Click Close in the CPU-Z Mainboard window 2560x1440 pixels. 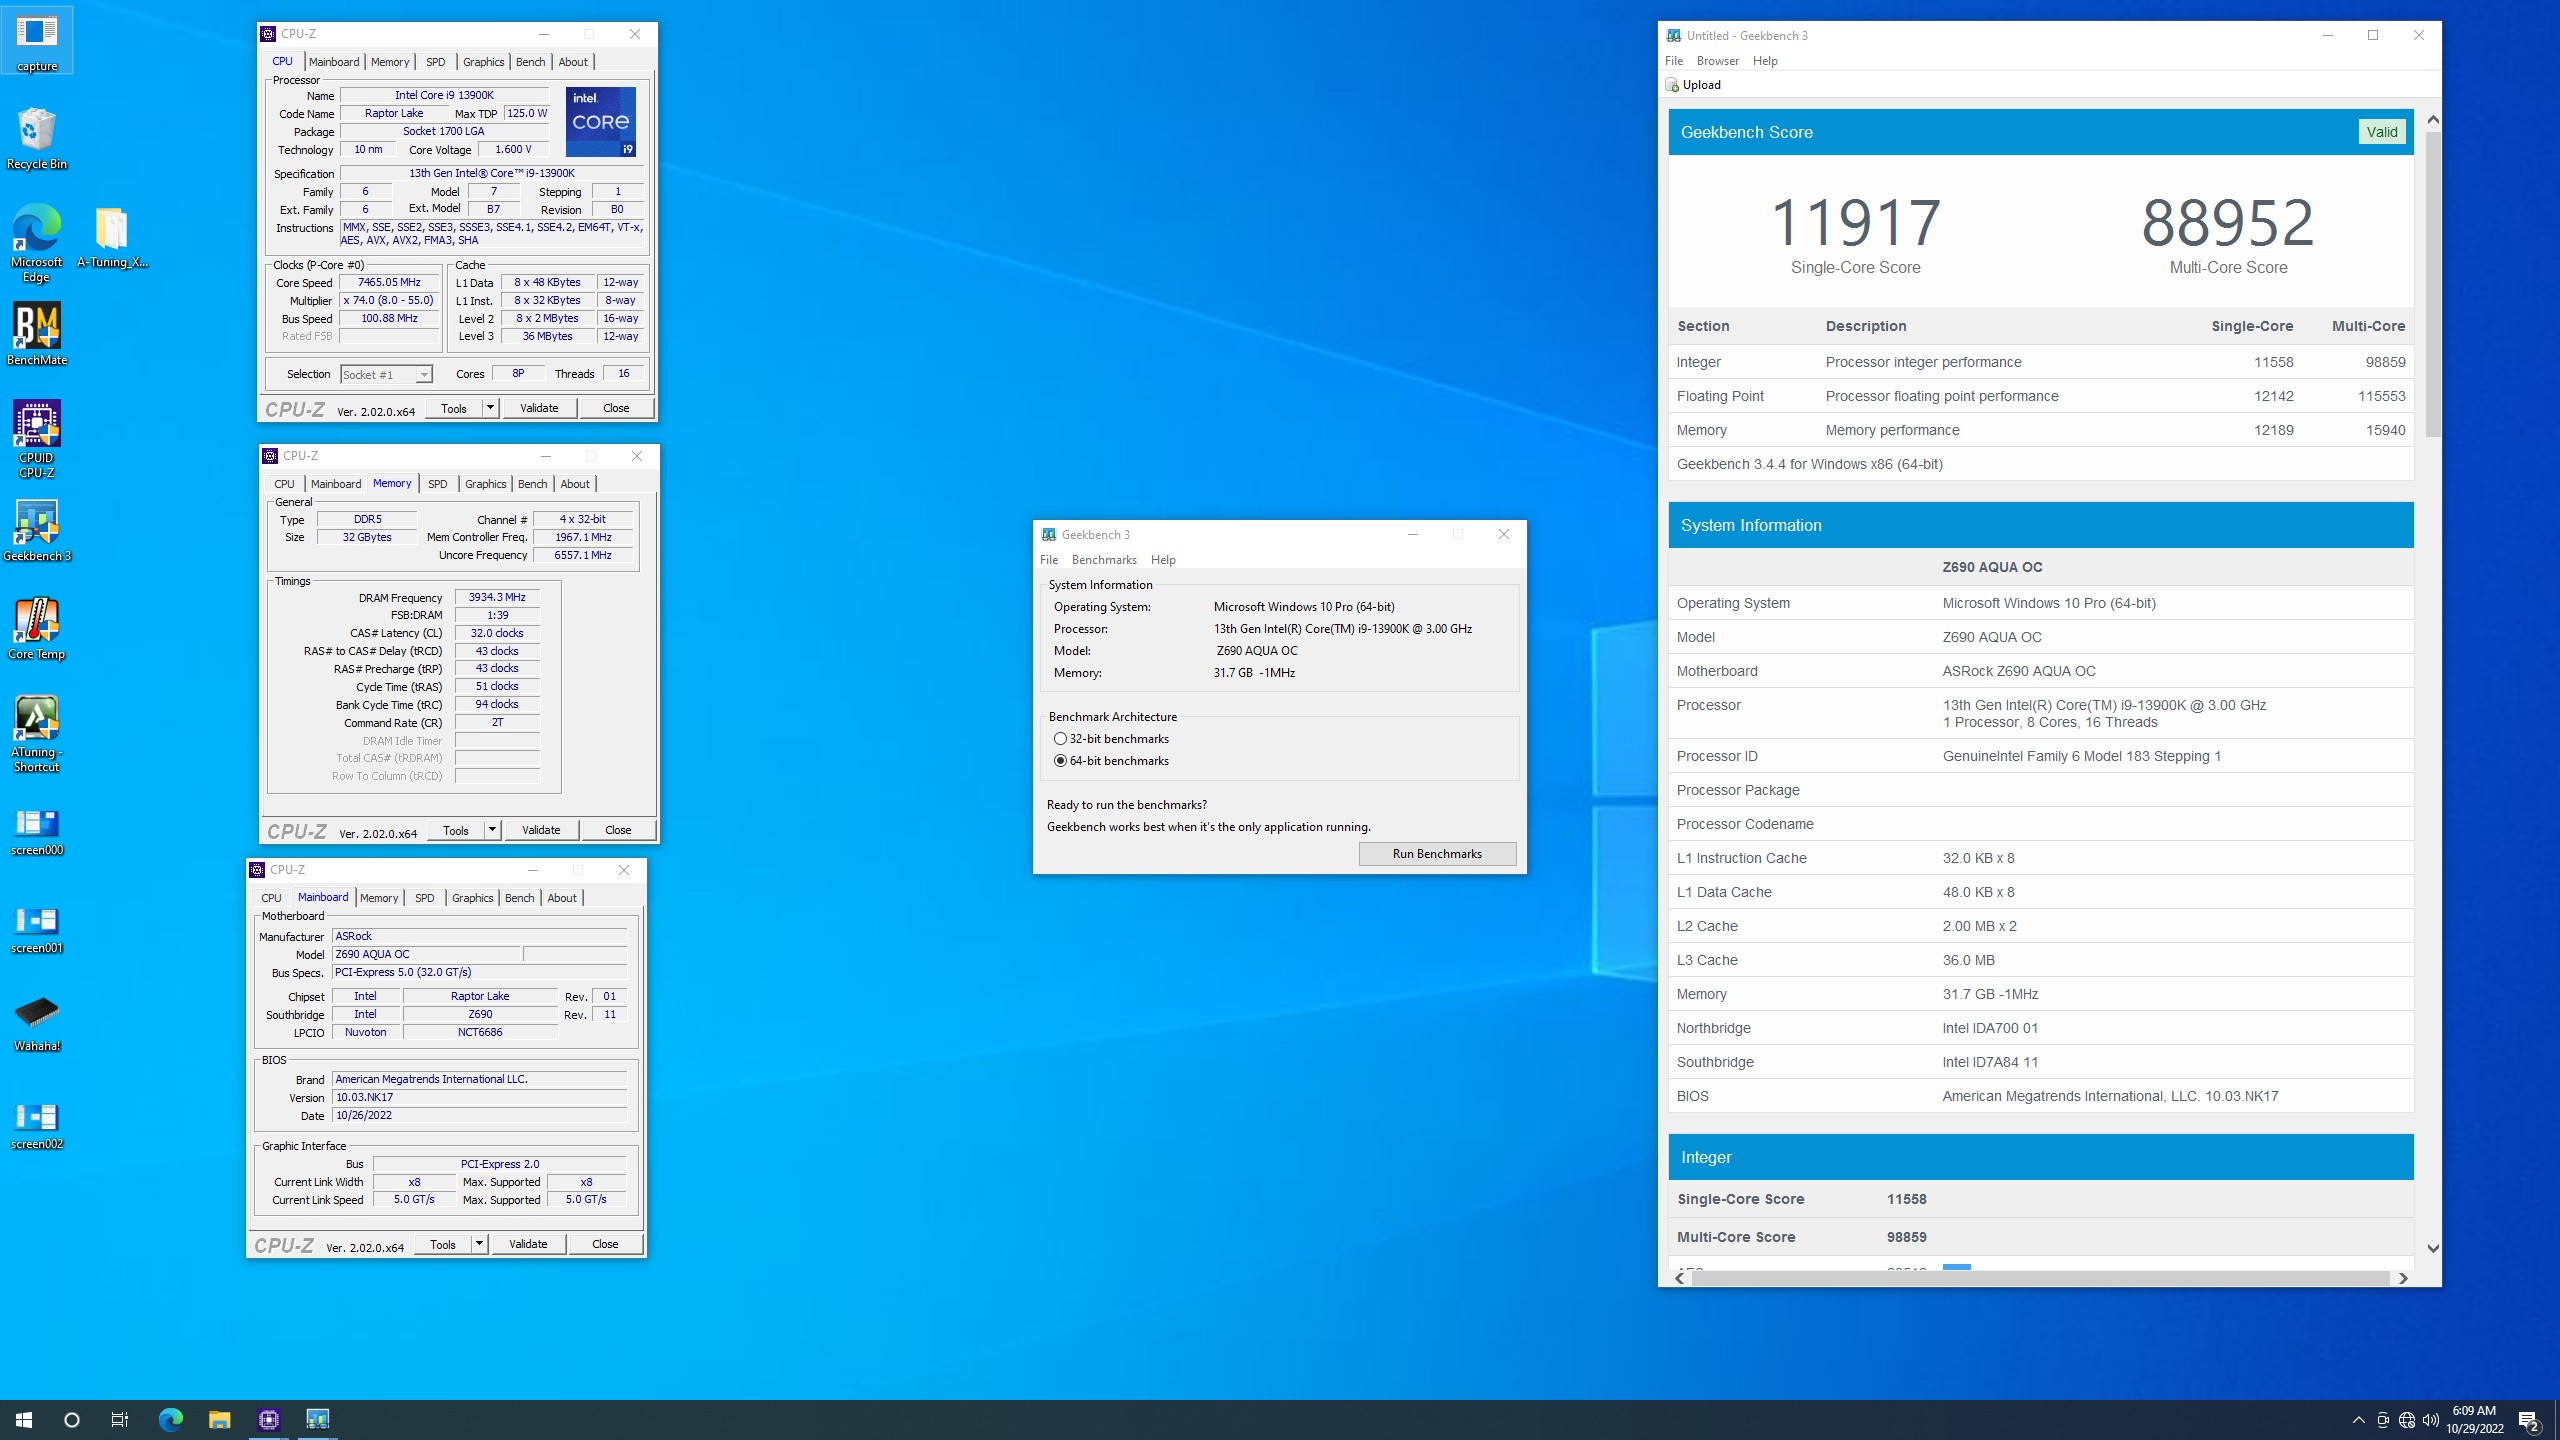point(605,1244)
